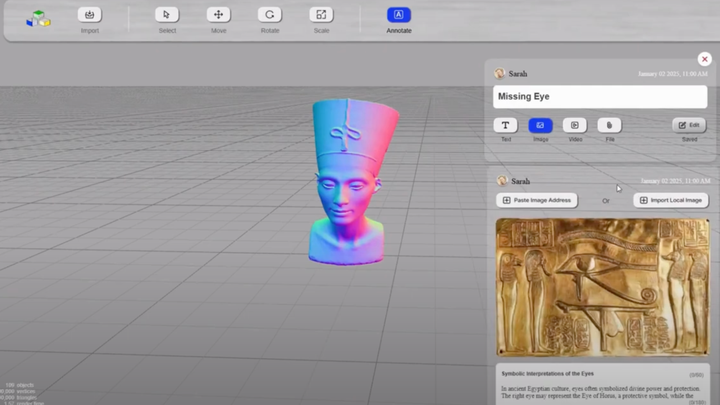Click the Symbolic Interpretations text box
The height and width of the screenshot is (405, 720).
click(x=602, y=387)
